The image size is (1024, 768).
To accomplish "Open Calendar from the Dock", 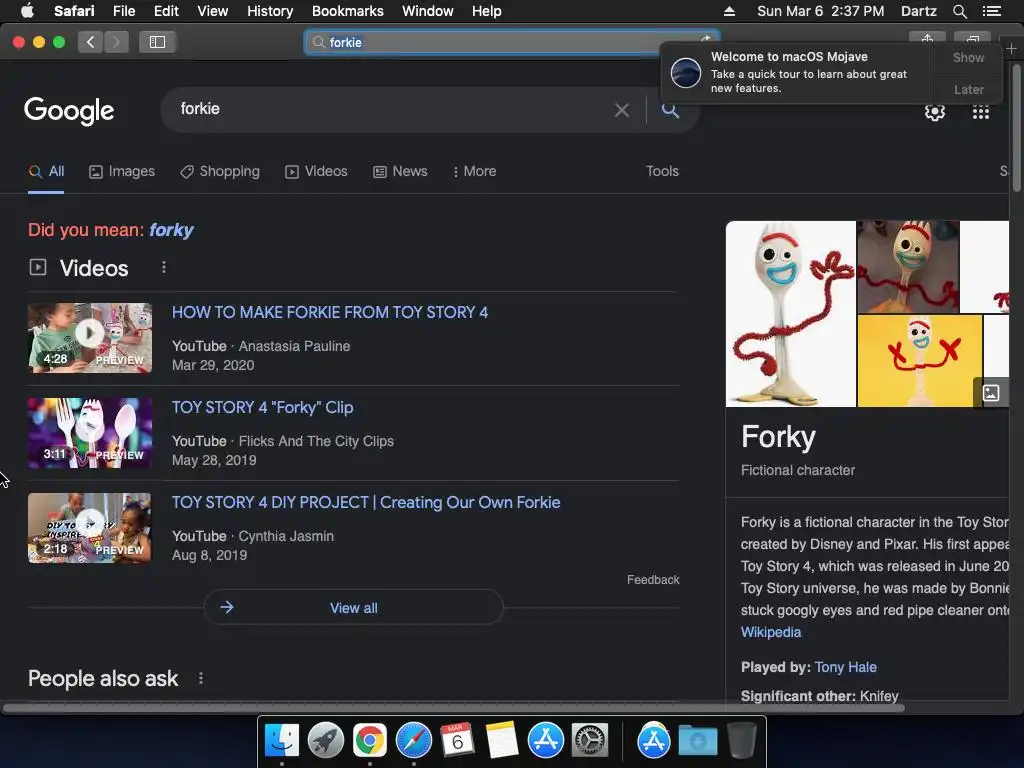I will [457, 741].
